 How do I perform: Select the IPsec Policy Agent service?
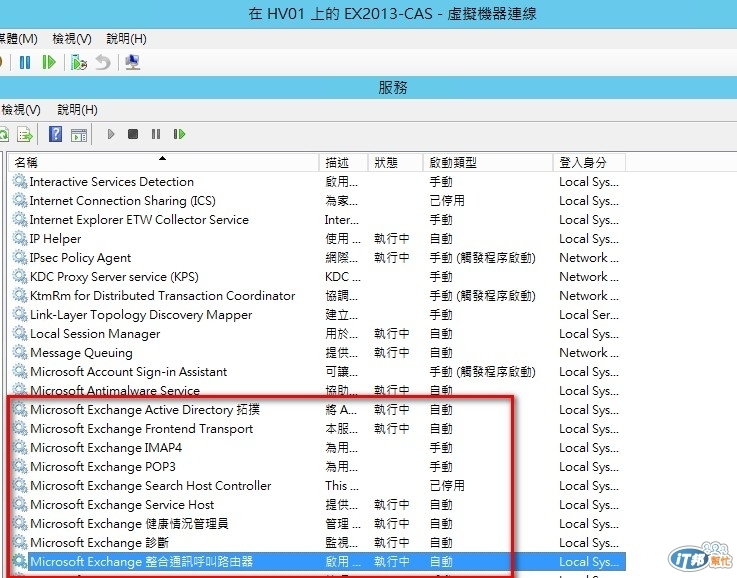[x=80, y=258]
